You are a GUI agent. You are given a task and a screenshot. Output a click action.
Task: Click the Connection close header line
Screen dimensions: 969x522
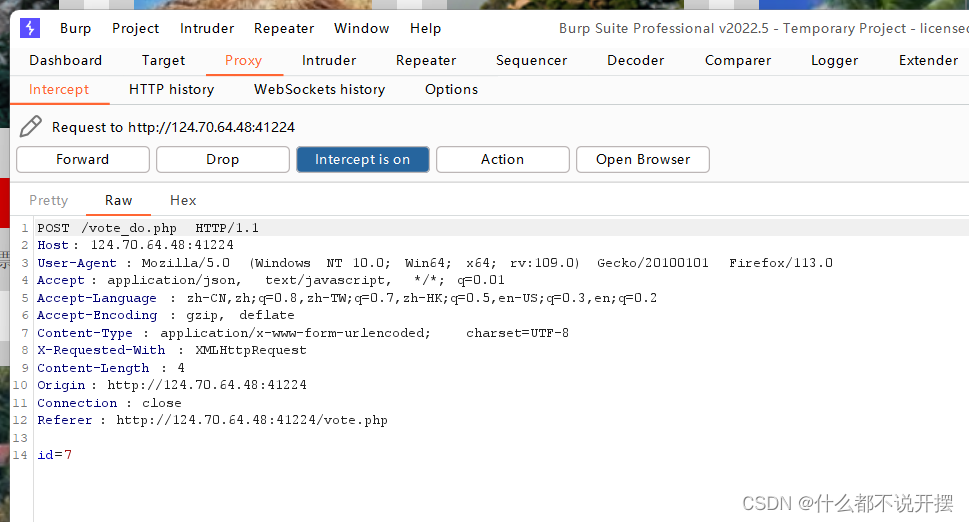pos(109,403)
